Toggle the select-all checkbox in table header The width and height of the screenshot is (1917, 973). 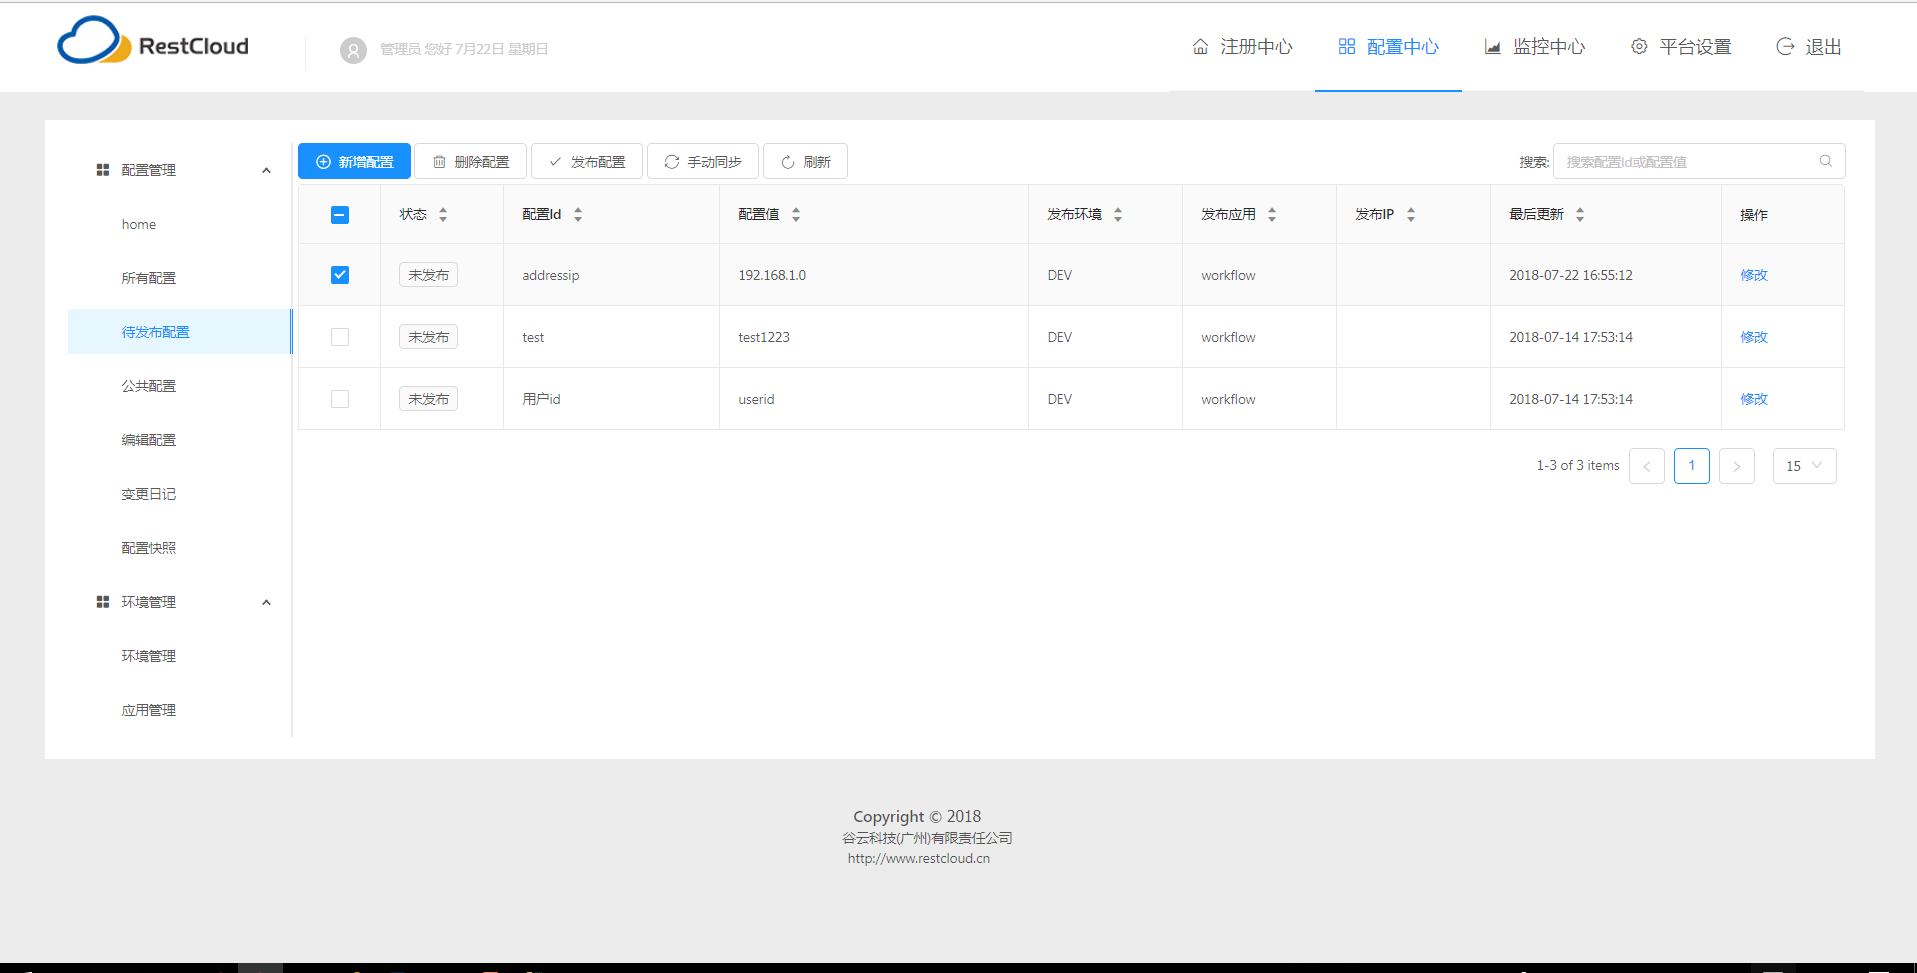point(339,214)
